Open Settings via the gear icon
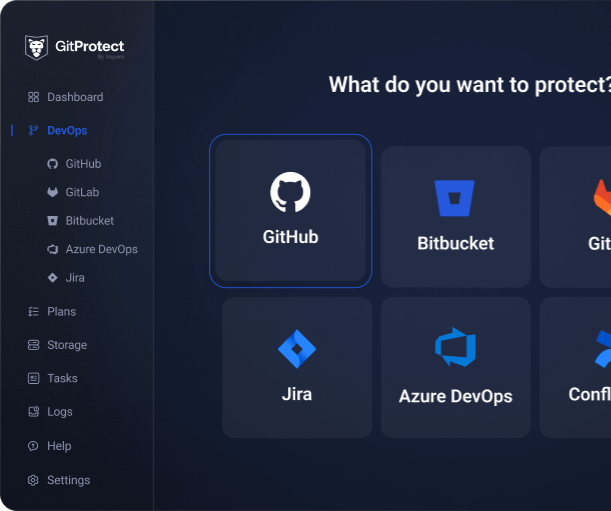 pos(33,480)
